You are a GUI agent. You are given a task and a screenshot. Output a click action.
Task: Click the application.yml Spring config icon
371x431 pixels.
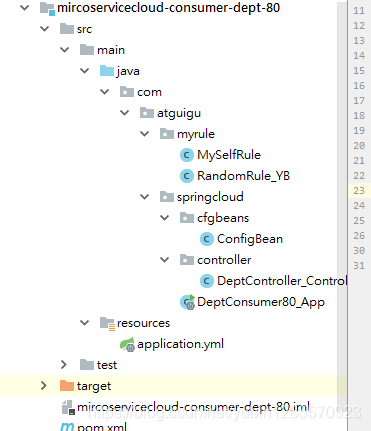pos(127,344)
